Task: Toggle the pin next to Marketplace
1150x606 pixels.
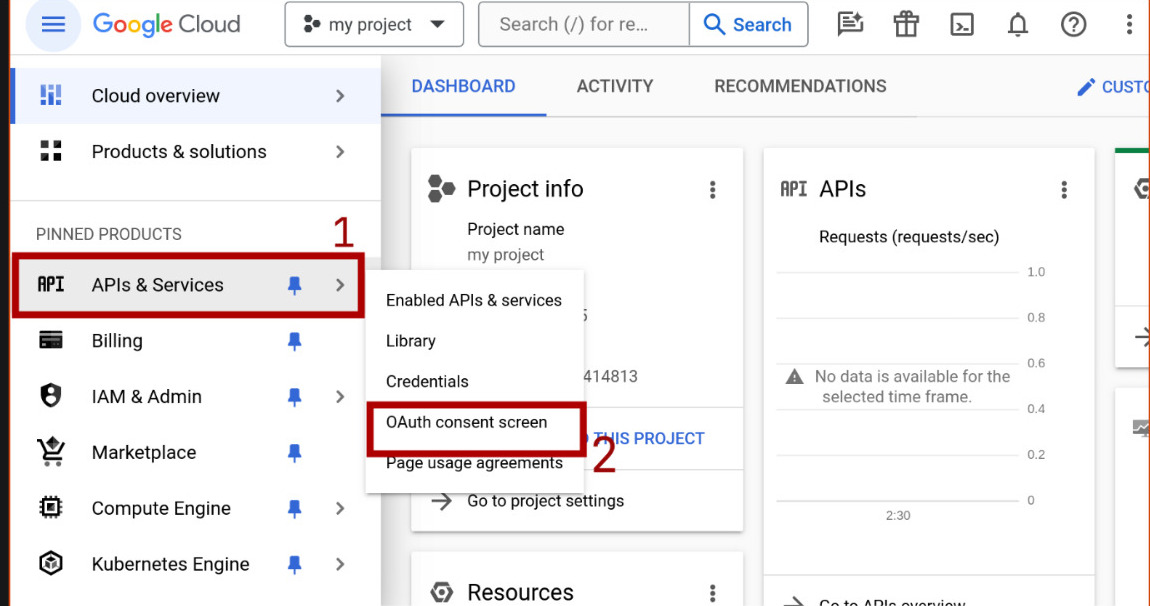Action: [x=294, y=453]
